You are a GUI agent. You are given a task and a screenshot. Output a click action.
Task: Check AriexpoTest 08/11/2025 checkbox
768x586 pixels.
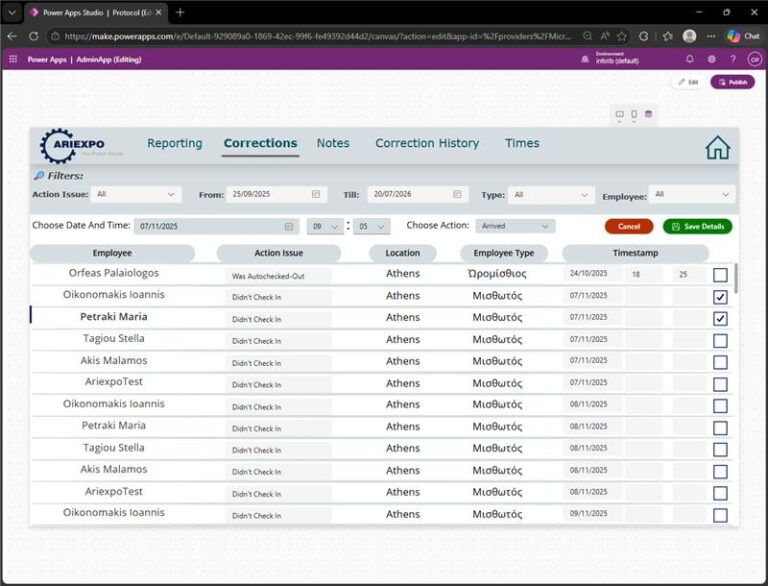tap(720, 493)
